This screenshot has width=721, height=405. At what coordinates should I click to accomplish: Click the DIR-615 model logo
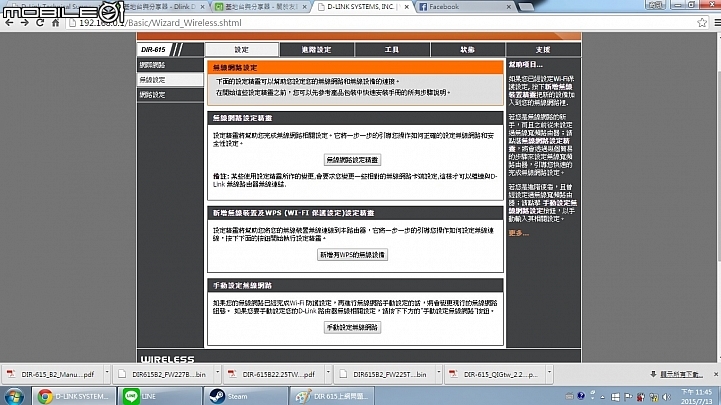click(x=154, y=50)
